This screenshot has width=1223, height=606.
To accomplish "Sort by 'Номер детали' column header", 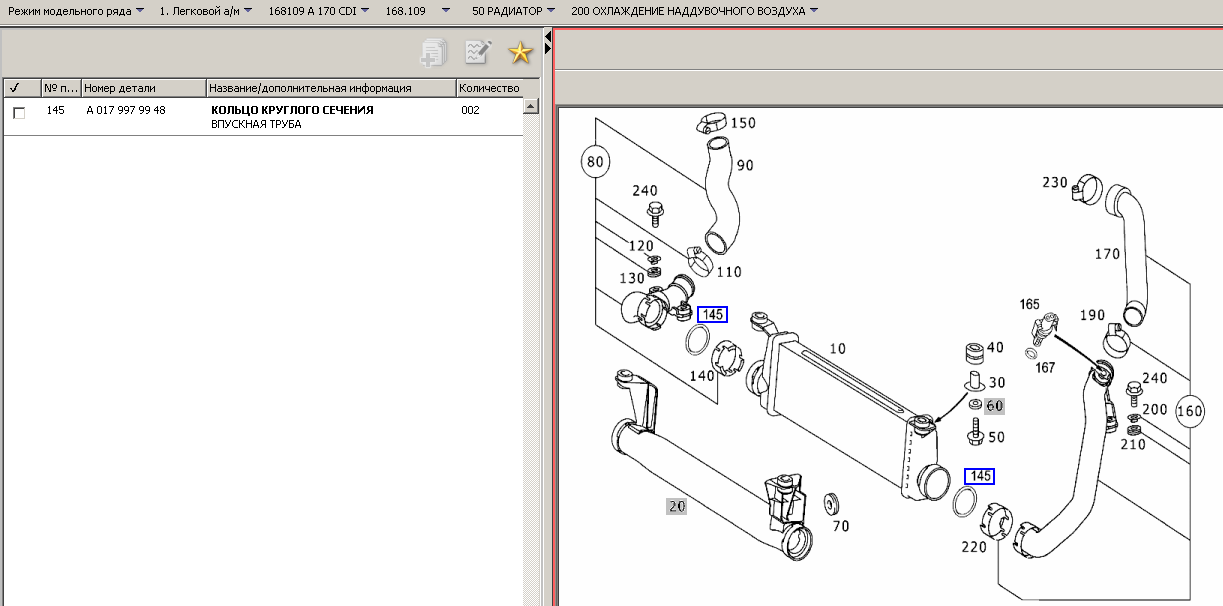I will 143,88.
